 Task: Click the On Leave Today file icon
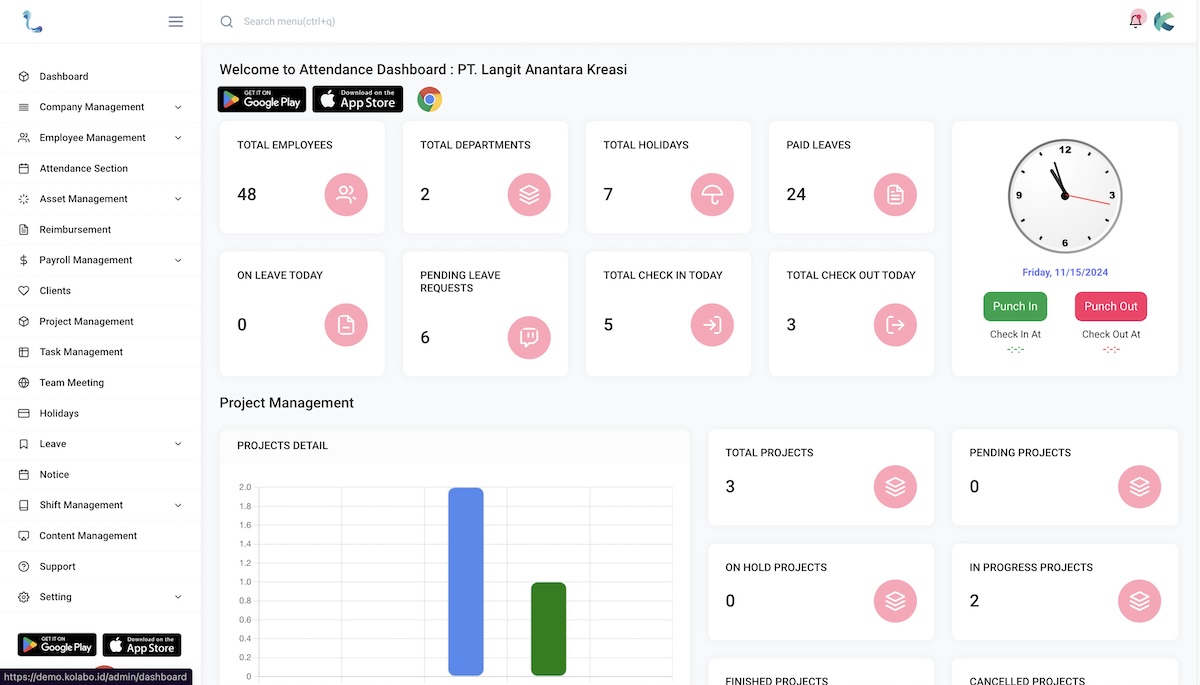click(346, 325)
